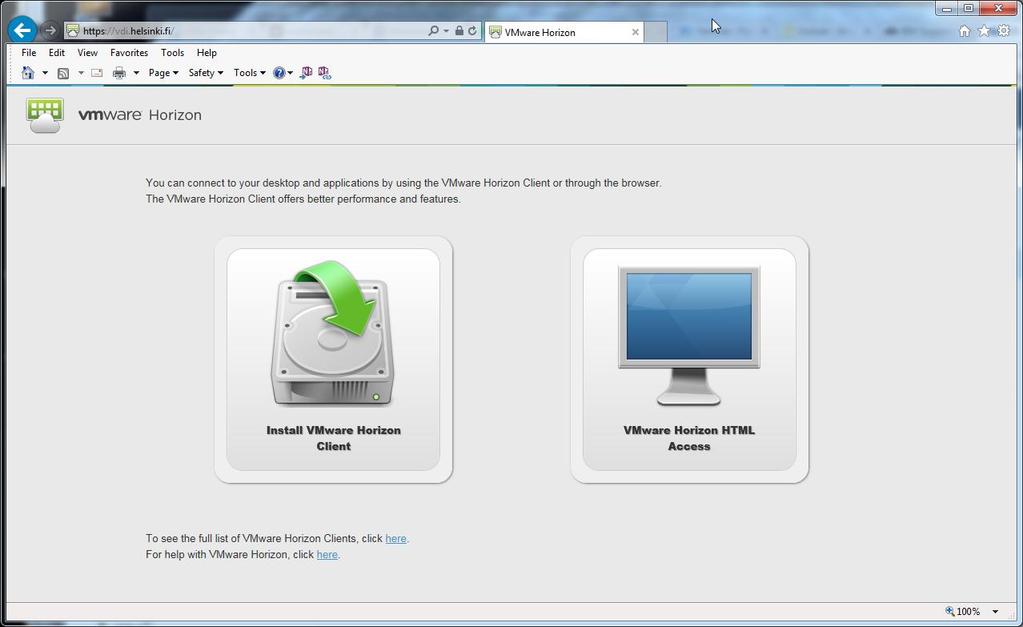Viewport: 1023px width, 627px height.
Task: Click the Home icon at top right
Action: click(x=964, y=31)
